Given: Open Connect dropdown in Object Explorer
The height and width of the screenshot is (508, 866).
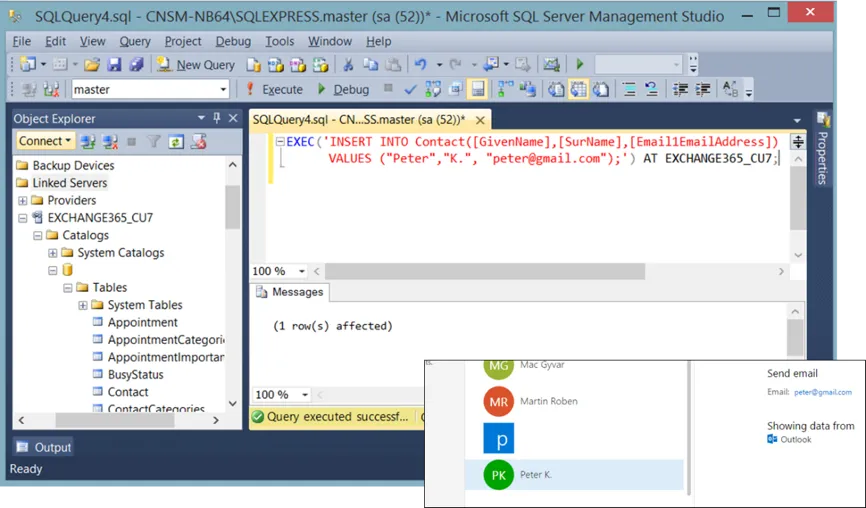Looking at the screenshot, I should coord(45,141).
